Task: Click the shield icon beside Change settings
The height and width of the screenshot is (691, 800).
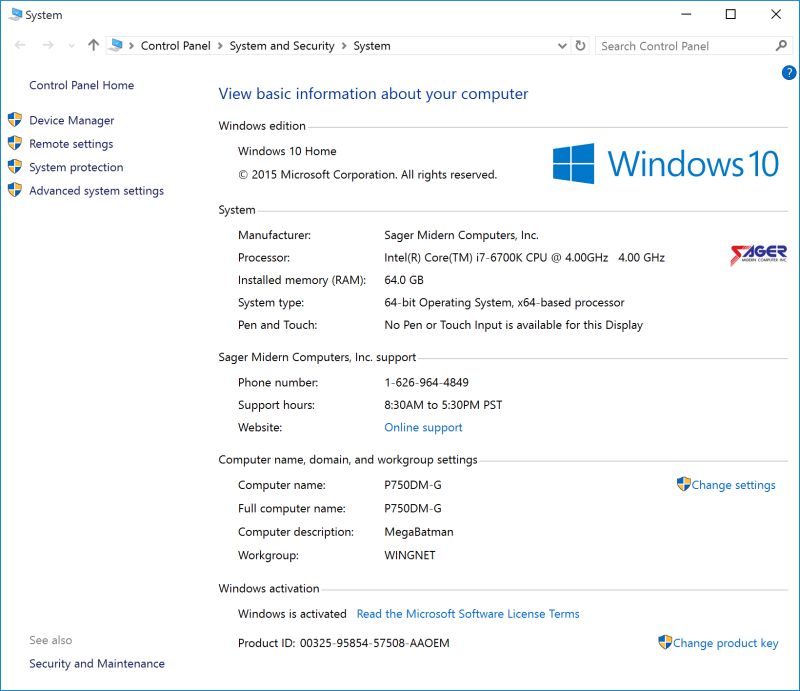Action: [x=684, y=484]
